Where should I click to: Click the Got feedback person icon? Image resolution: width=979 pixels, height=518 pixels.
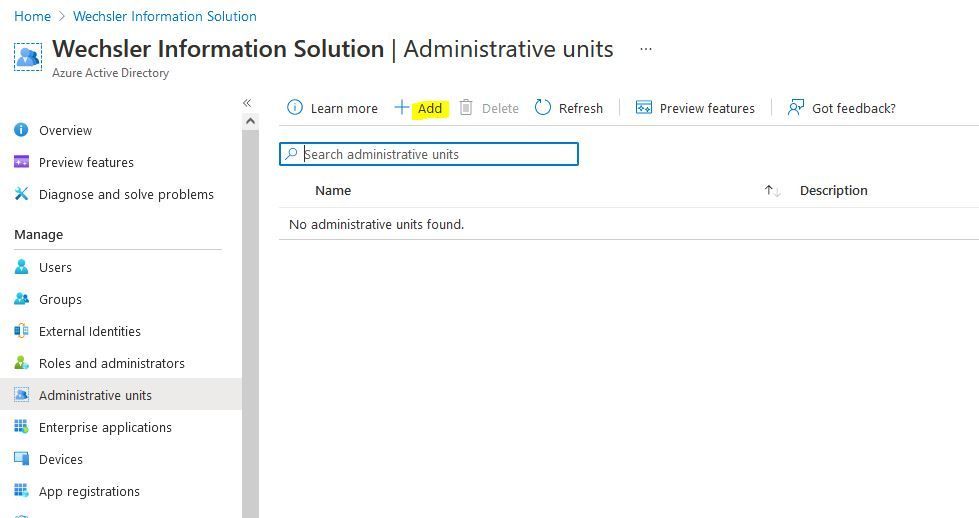coord(795,107)
